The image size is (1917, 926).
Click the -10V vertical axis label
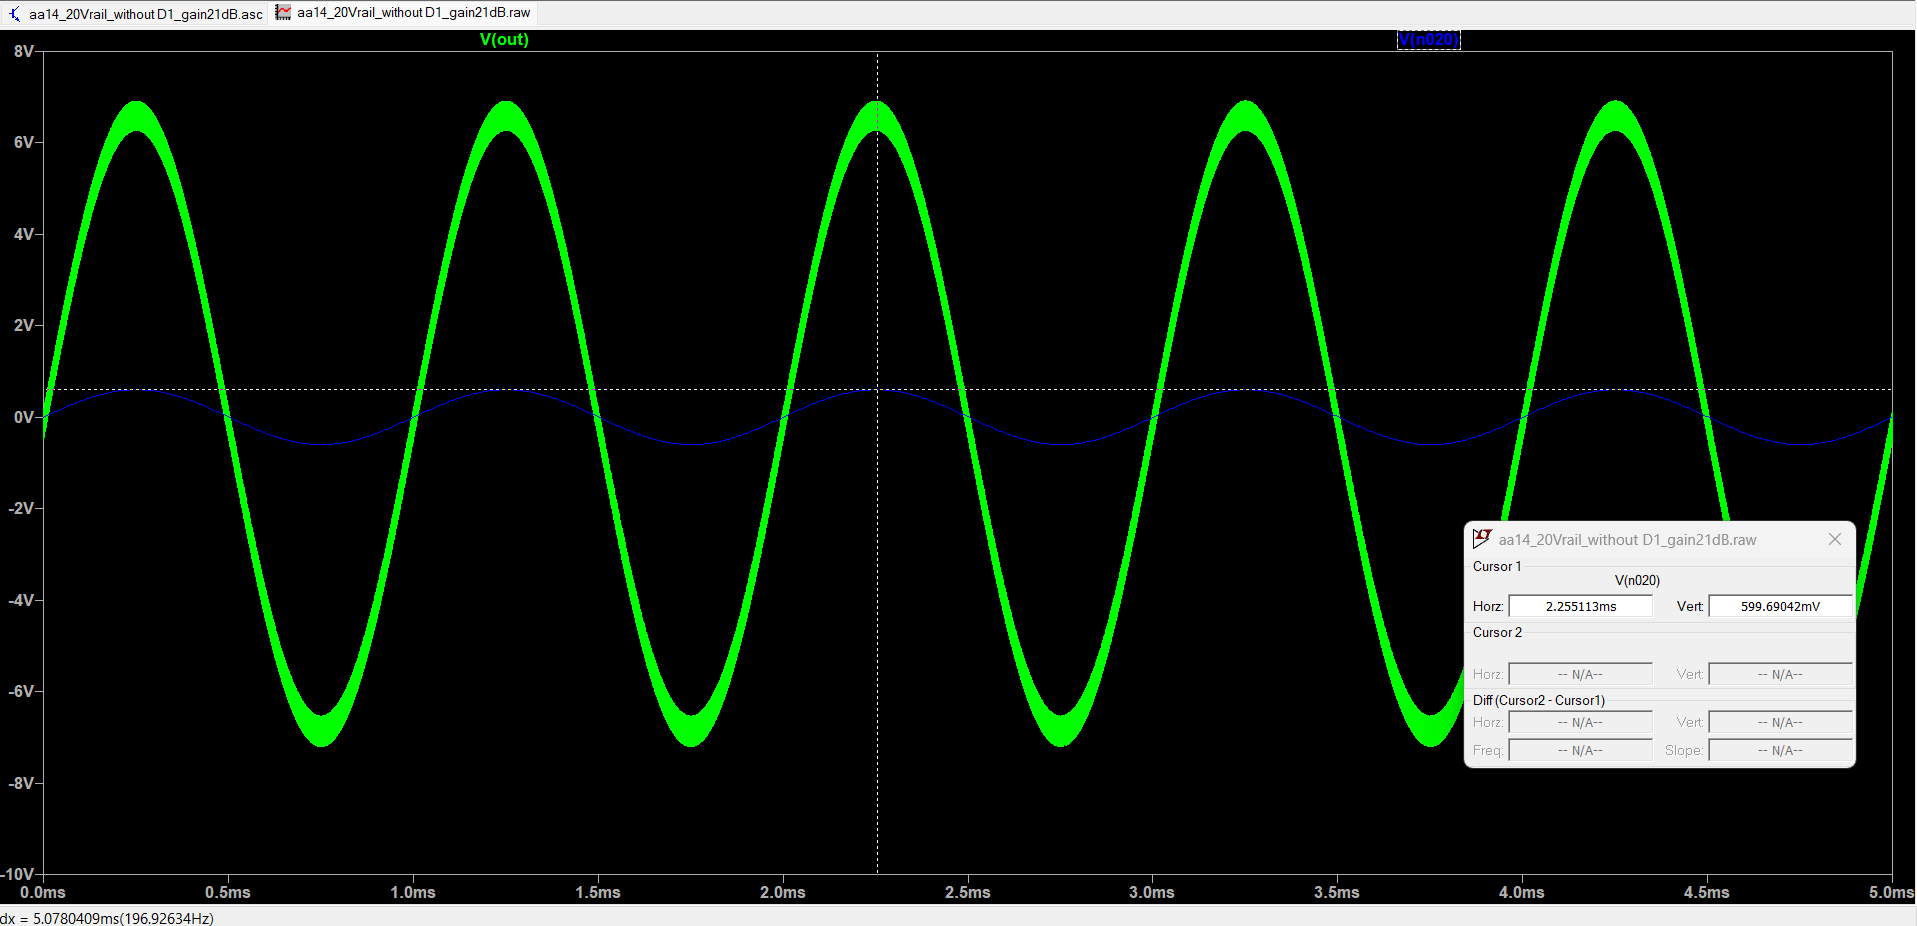[18, 875]
